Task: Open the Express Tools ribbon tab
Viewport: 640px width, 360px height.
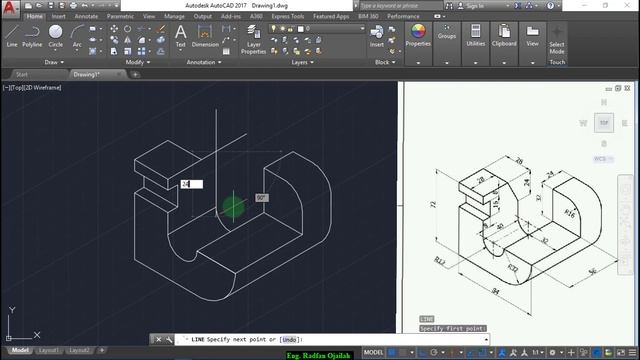Action: 288,16
